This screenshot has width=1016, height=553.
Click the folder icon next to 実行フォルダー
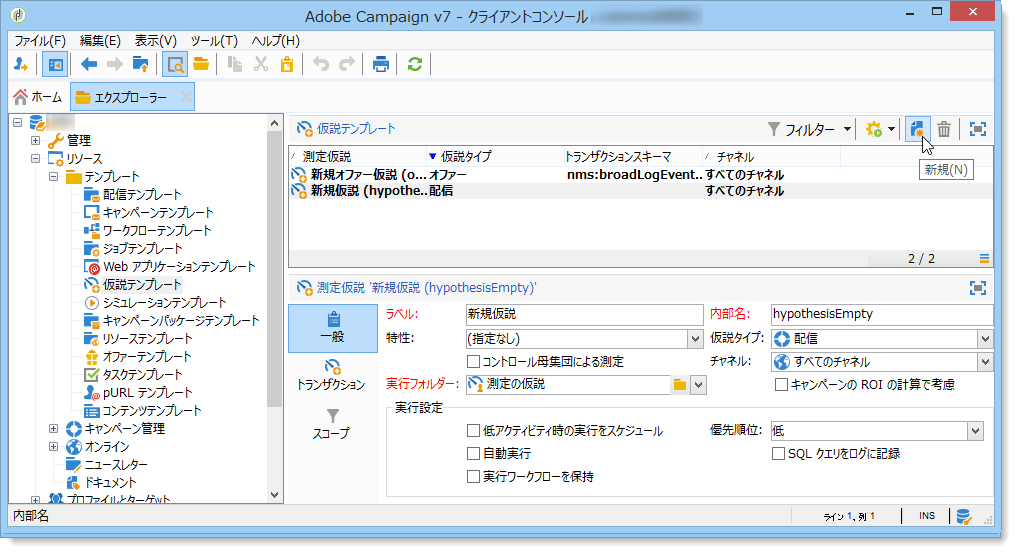point(680,384)
